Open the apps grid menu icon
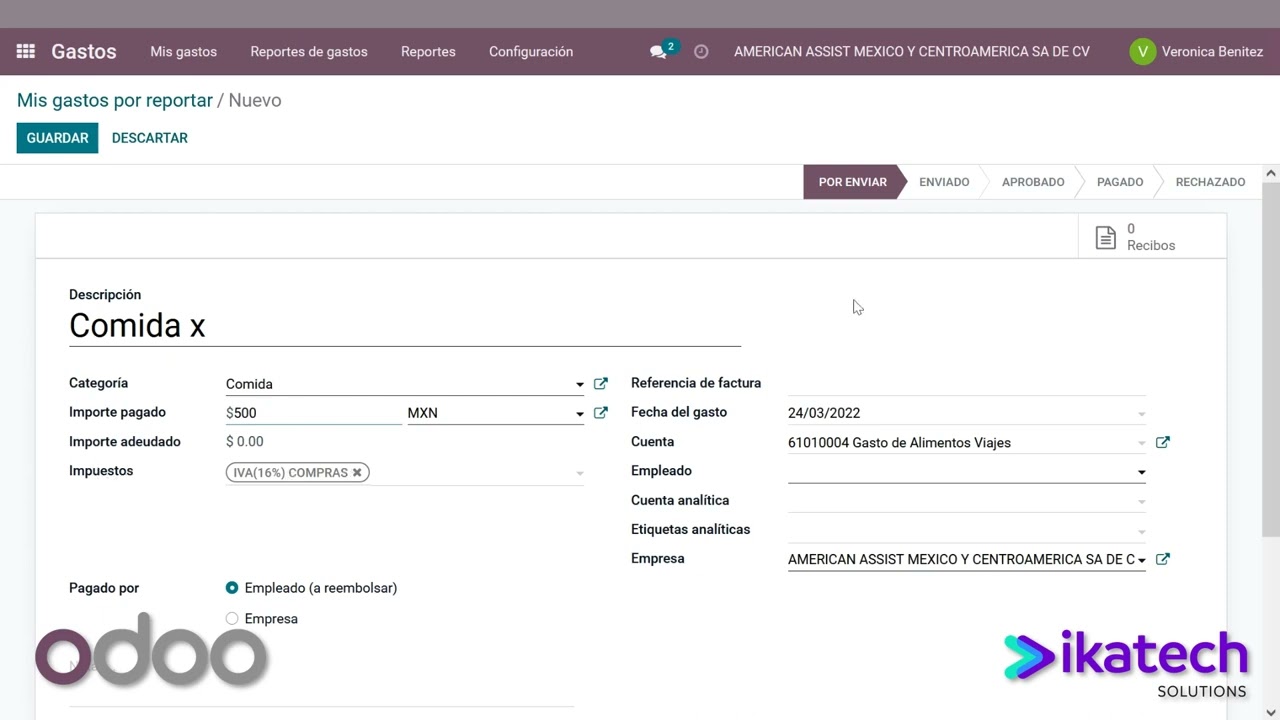 coord(26,51)
